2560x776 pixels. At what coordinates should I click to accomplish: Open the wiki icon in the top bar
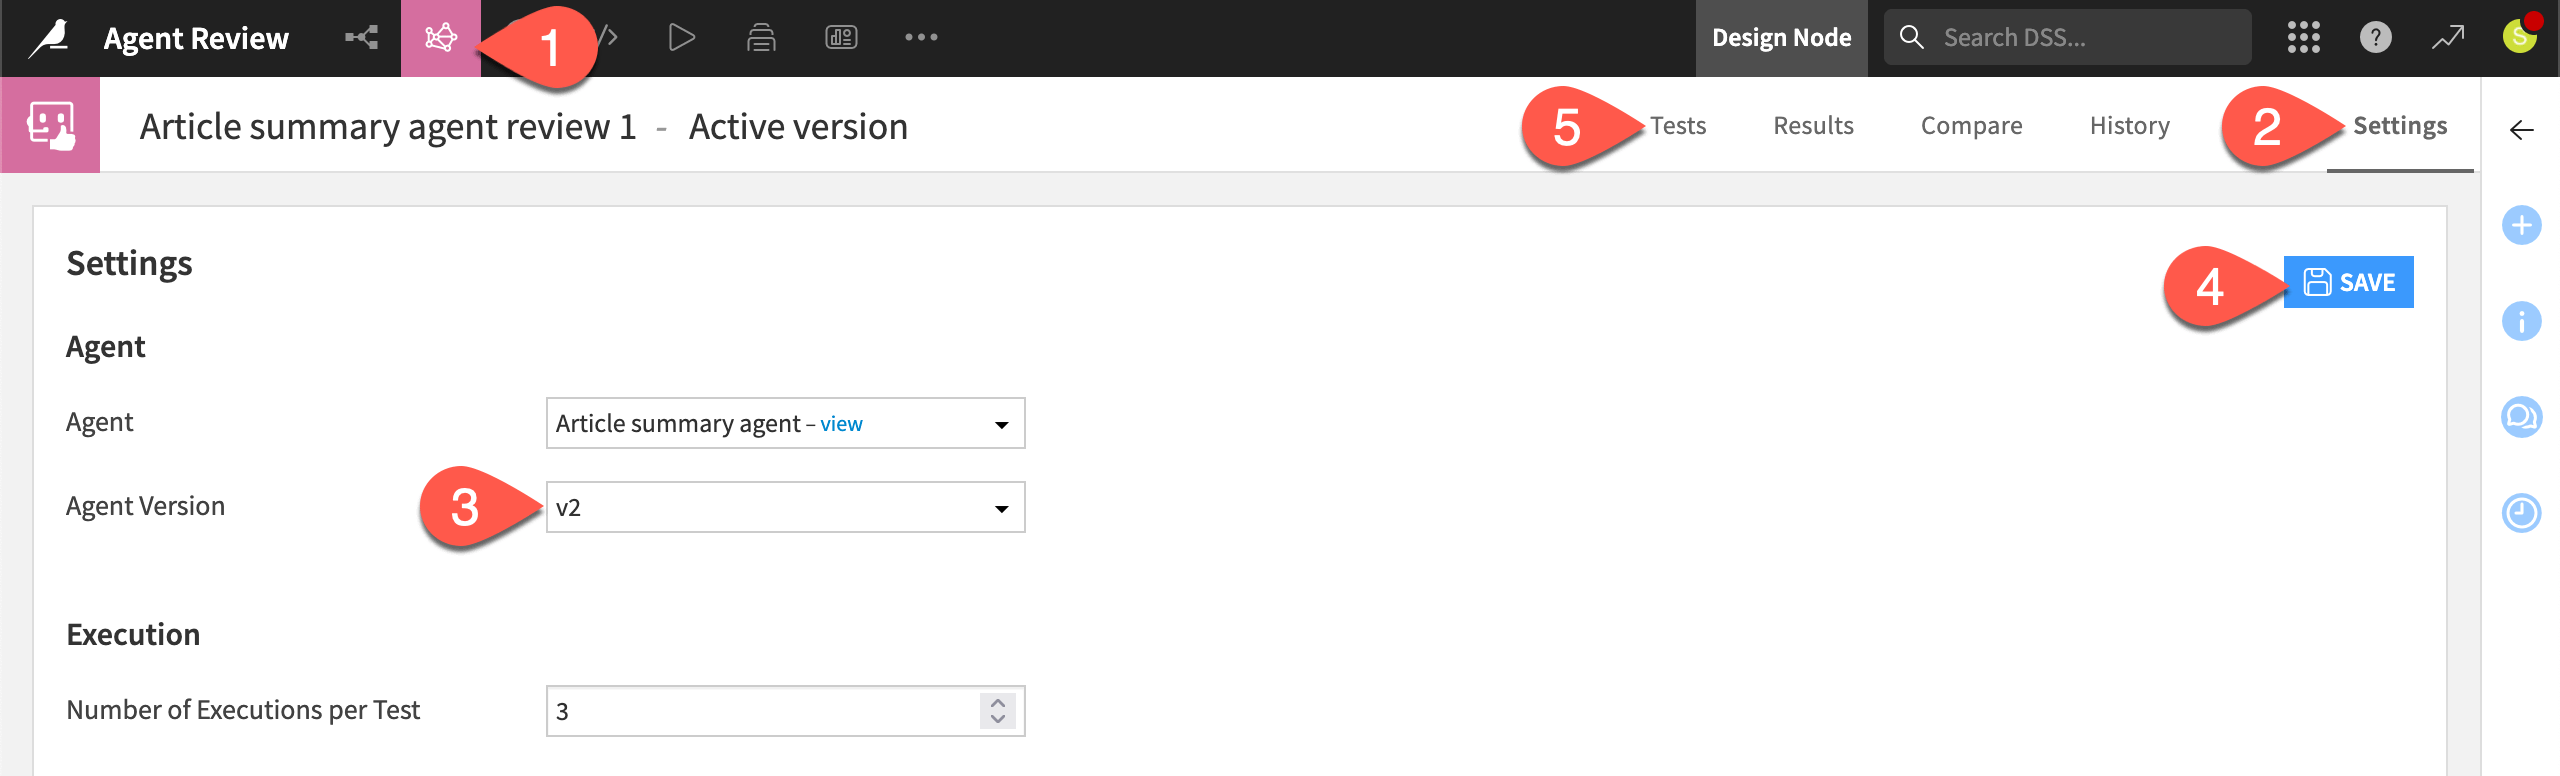coord(761,37)
